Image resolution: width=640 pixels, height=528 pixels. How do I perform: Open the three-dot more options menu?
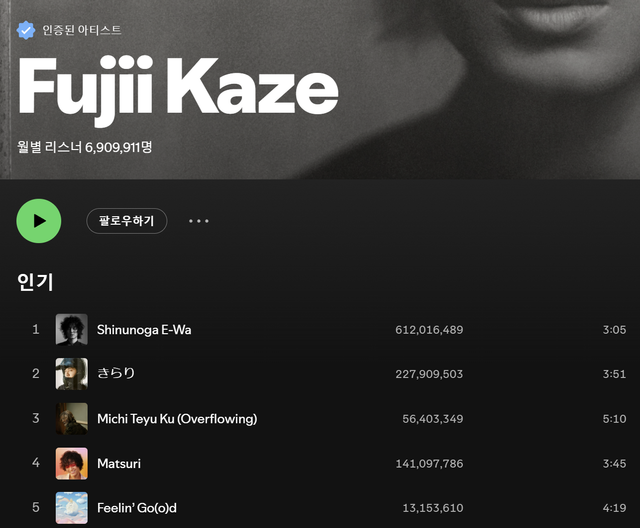(x=199, y=221)
